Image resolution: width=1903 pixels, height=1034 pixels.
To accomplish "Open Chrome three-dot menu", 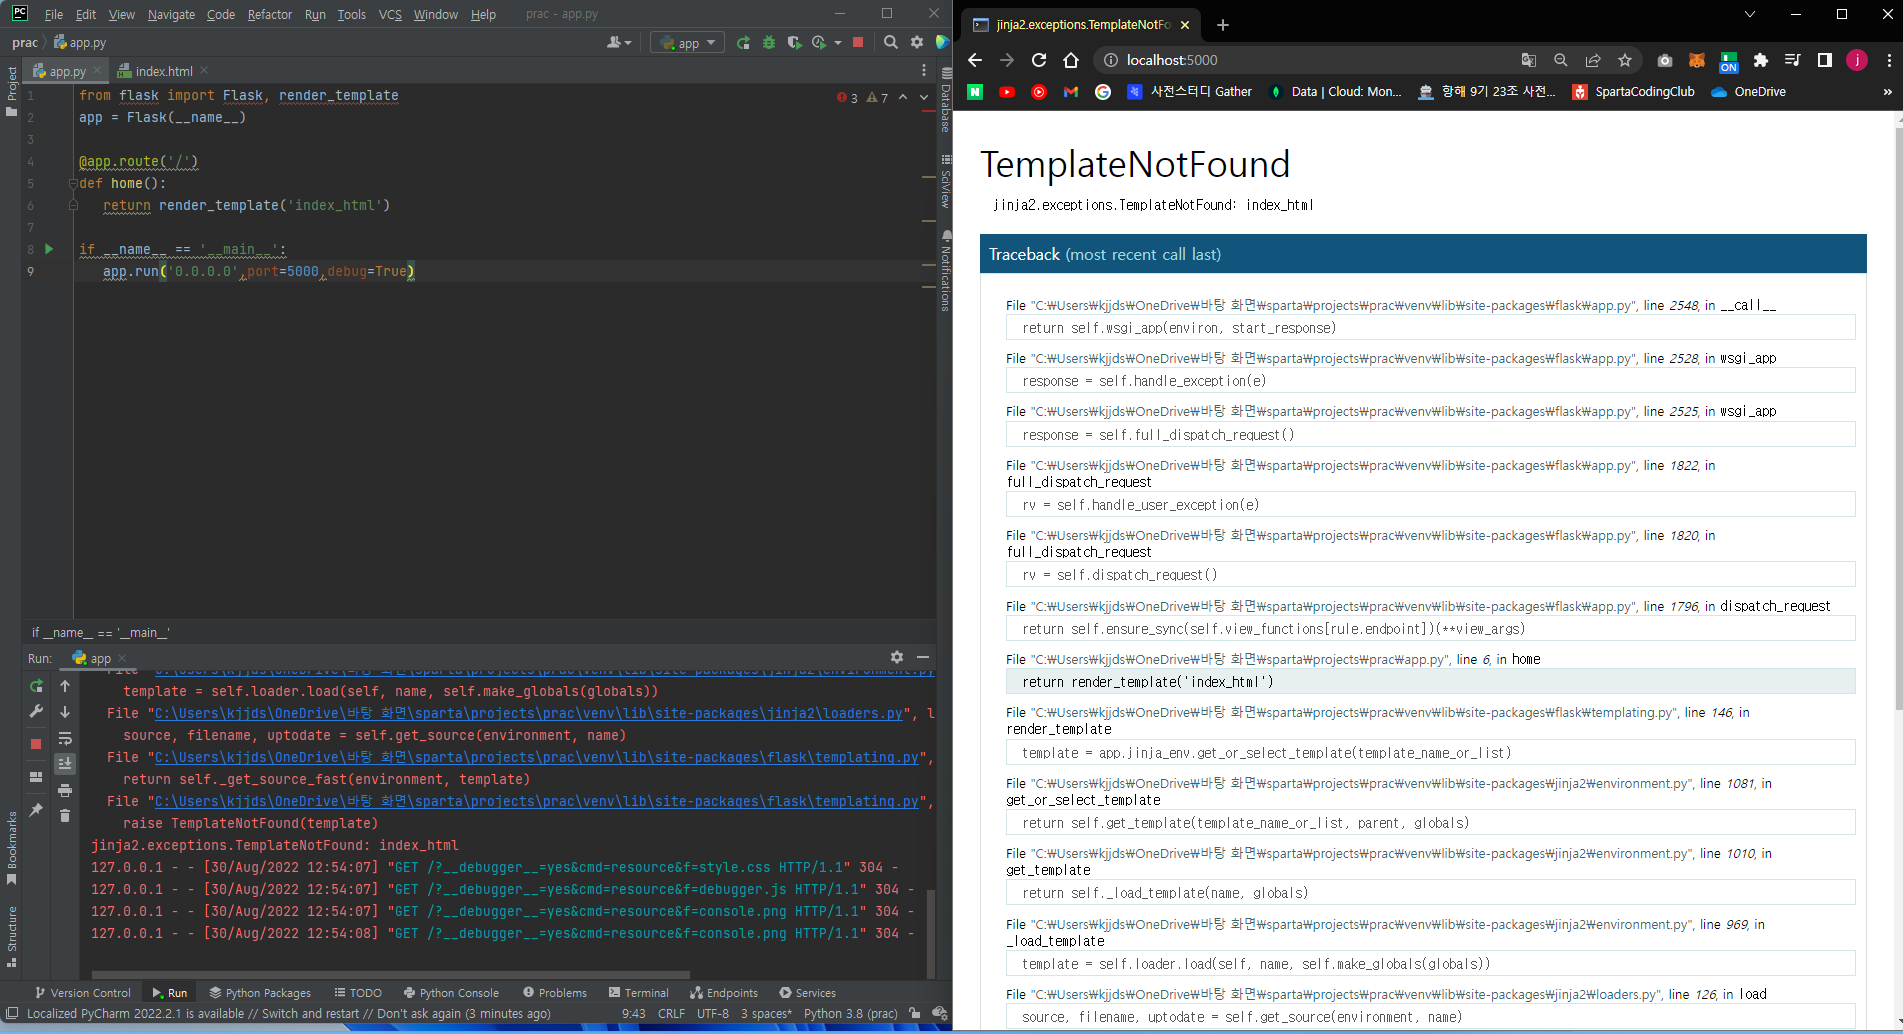I will coord(1889,60).
